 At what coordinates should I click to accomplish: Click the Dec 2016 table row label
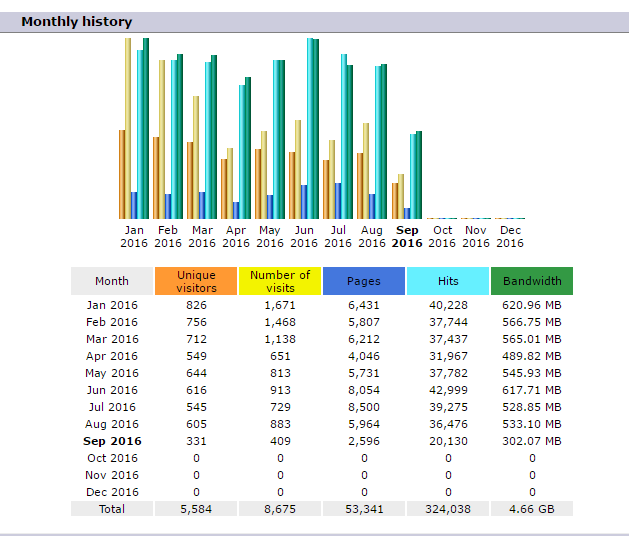point(112,492)
